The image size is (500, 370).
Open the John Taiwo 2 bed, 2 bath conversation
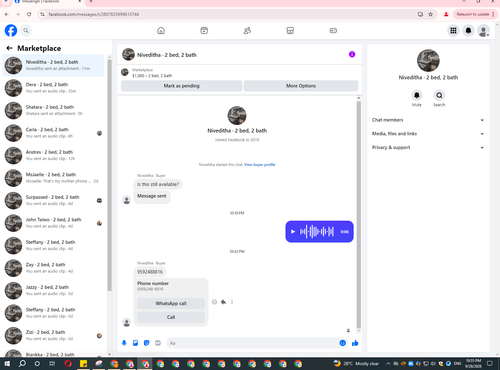click(53, 223)
